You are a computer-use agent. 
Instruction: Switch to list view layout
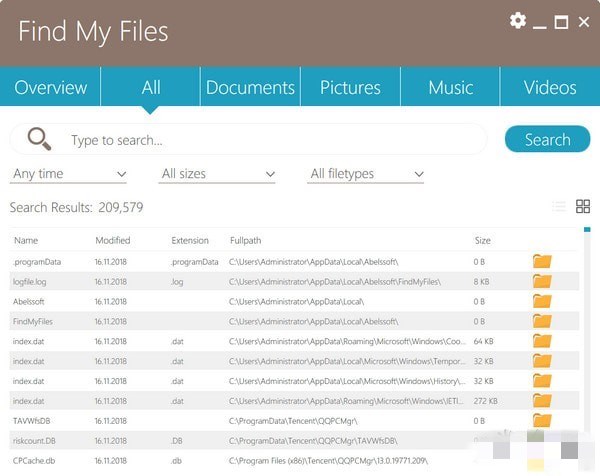pyautogui.click(x=558, y=207)
